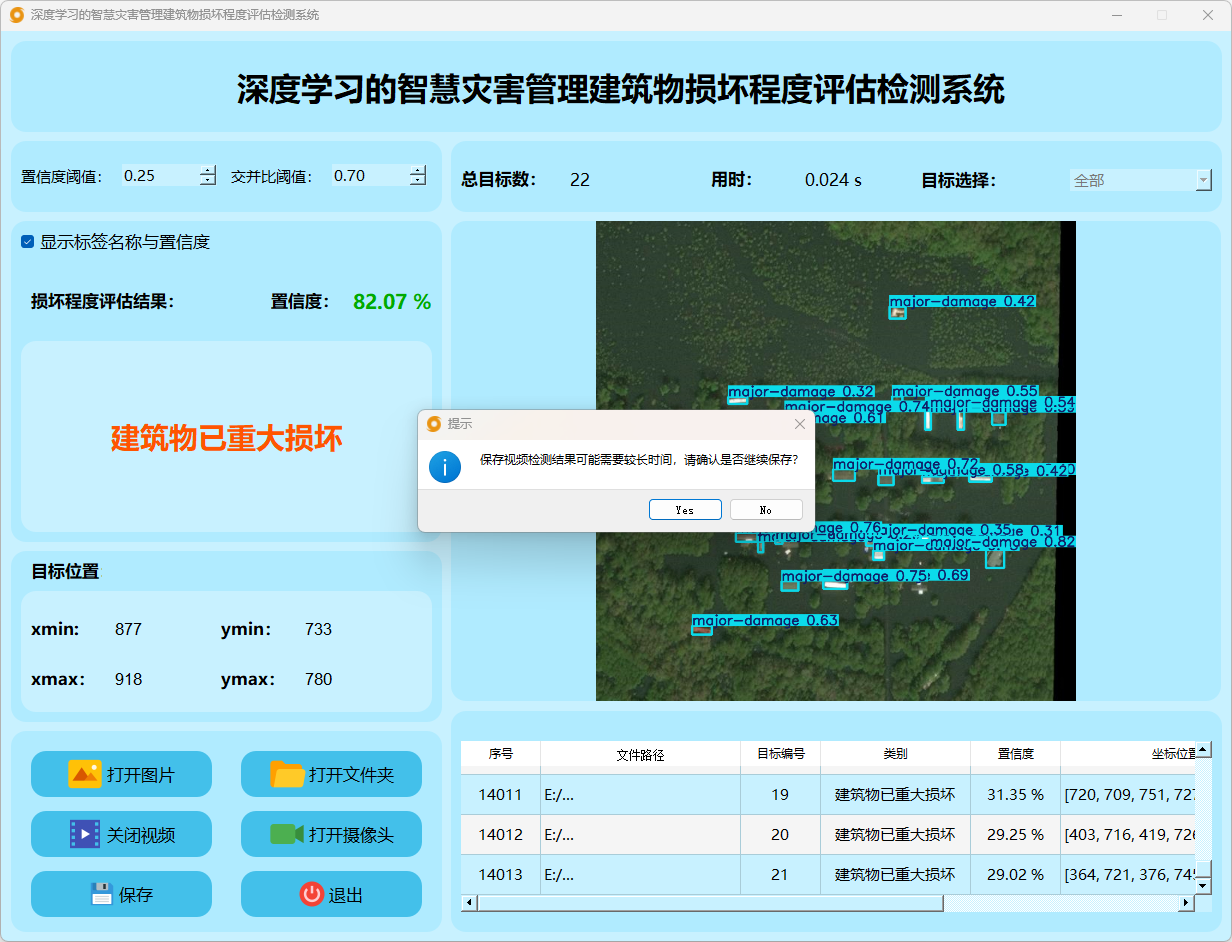Decrease the 交并比阈值 spinner value

[417, 181]
